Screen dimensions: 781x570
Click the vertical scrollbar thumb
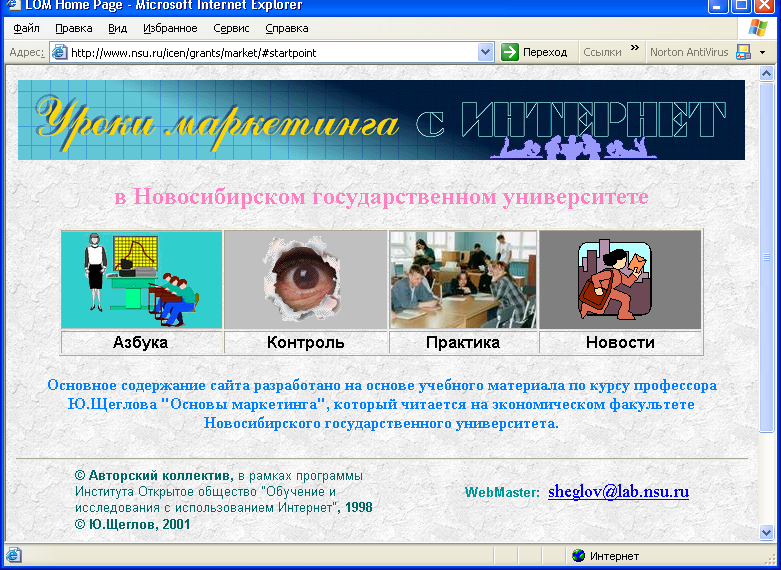(767, 257)
